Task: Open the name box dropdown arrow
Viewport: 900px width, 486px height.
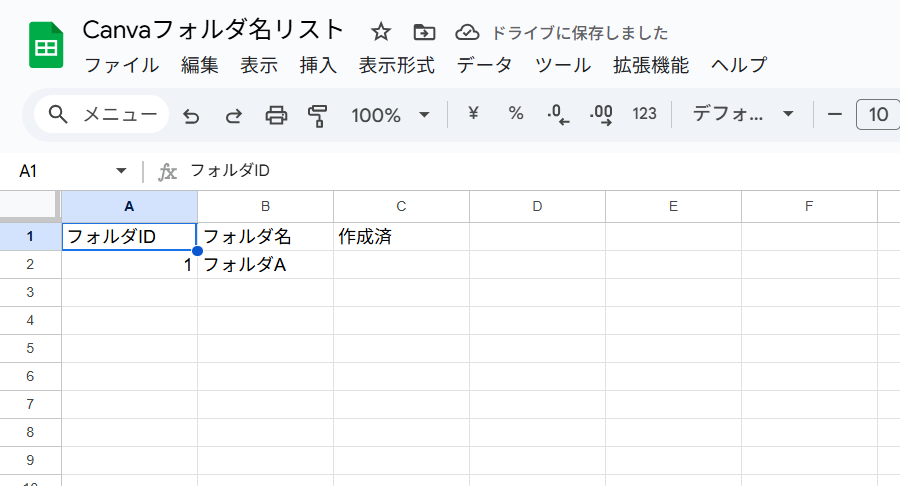Action: pos(122,171)
